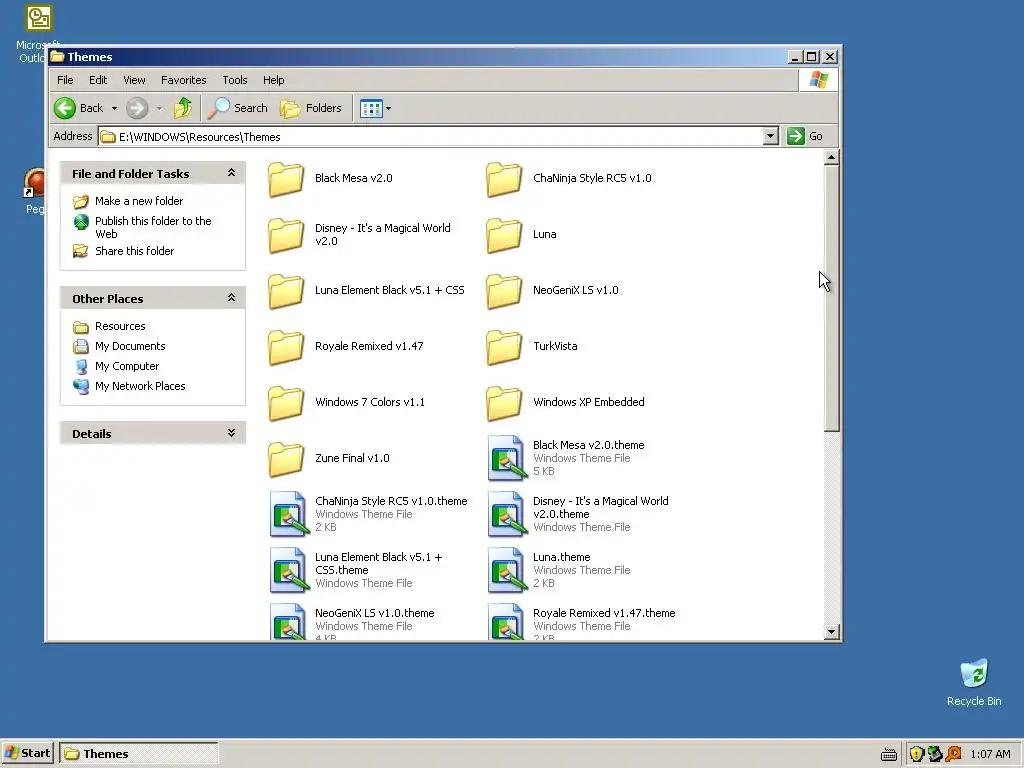Image resolution: width=1024 pixels, height=768 pixels.
Task: Click the keyboard icon in system tray
Action: coord(889,755)
